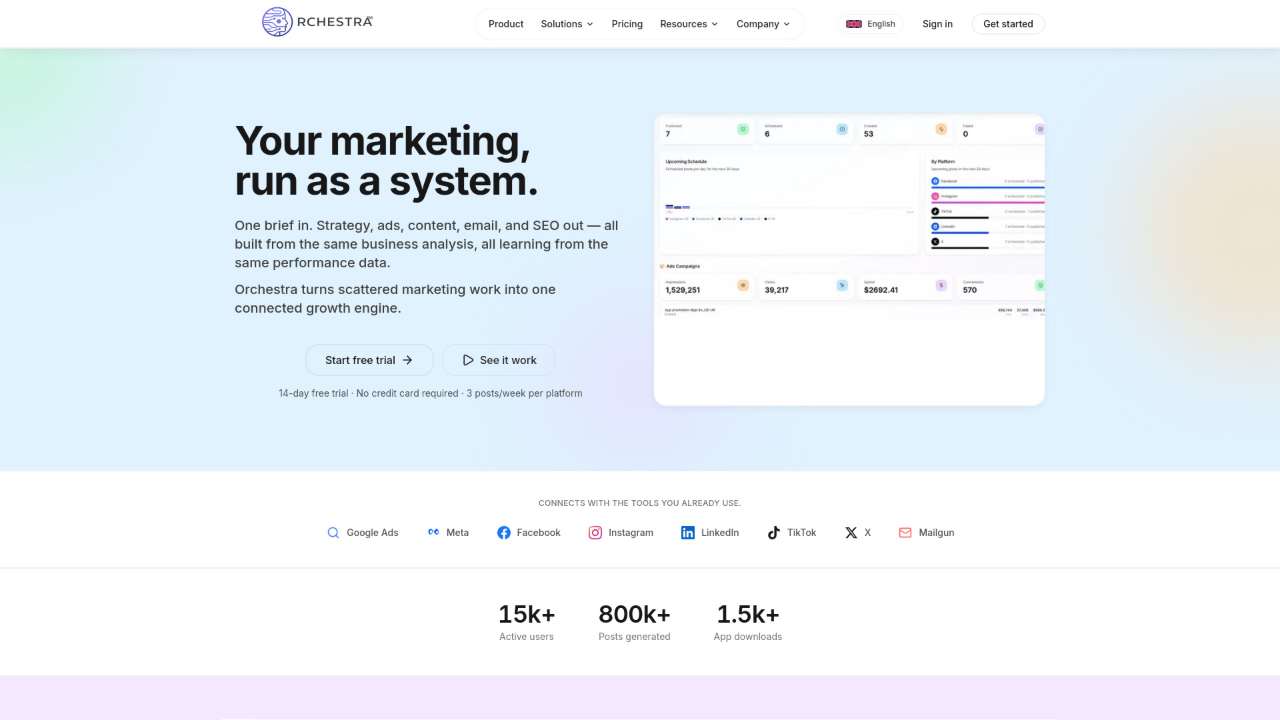This screenshot has height=720, width=1280.
Task: Open the English language selector
Action: [x=870, y=24]
